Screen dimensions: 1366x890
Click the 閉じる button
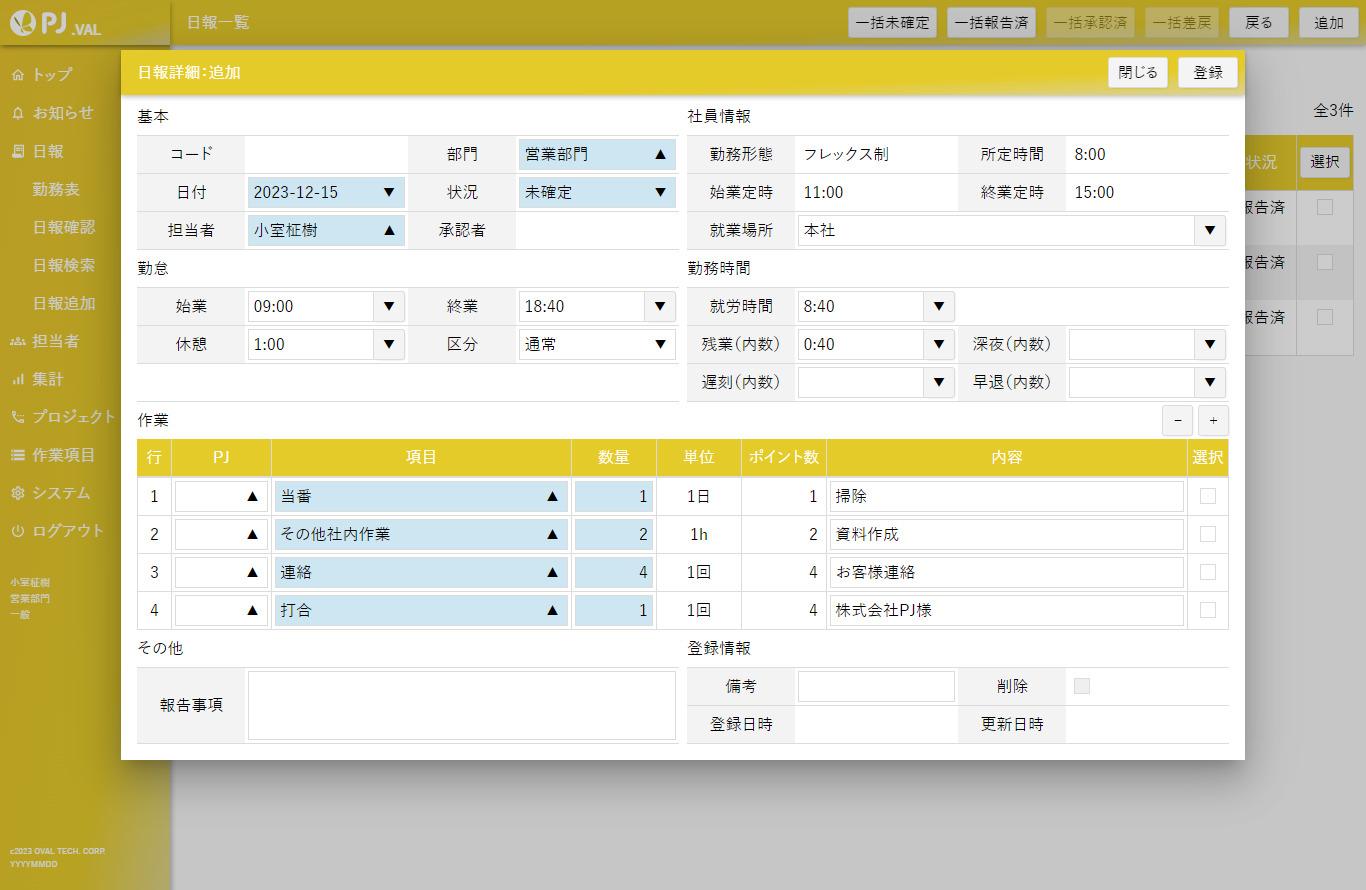(1137, 72)
